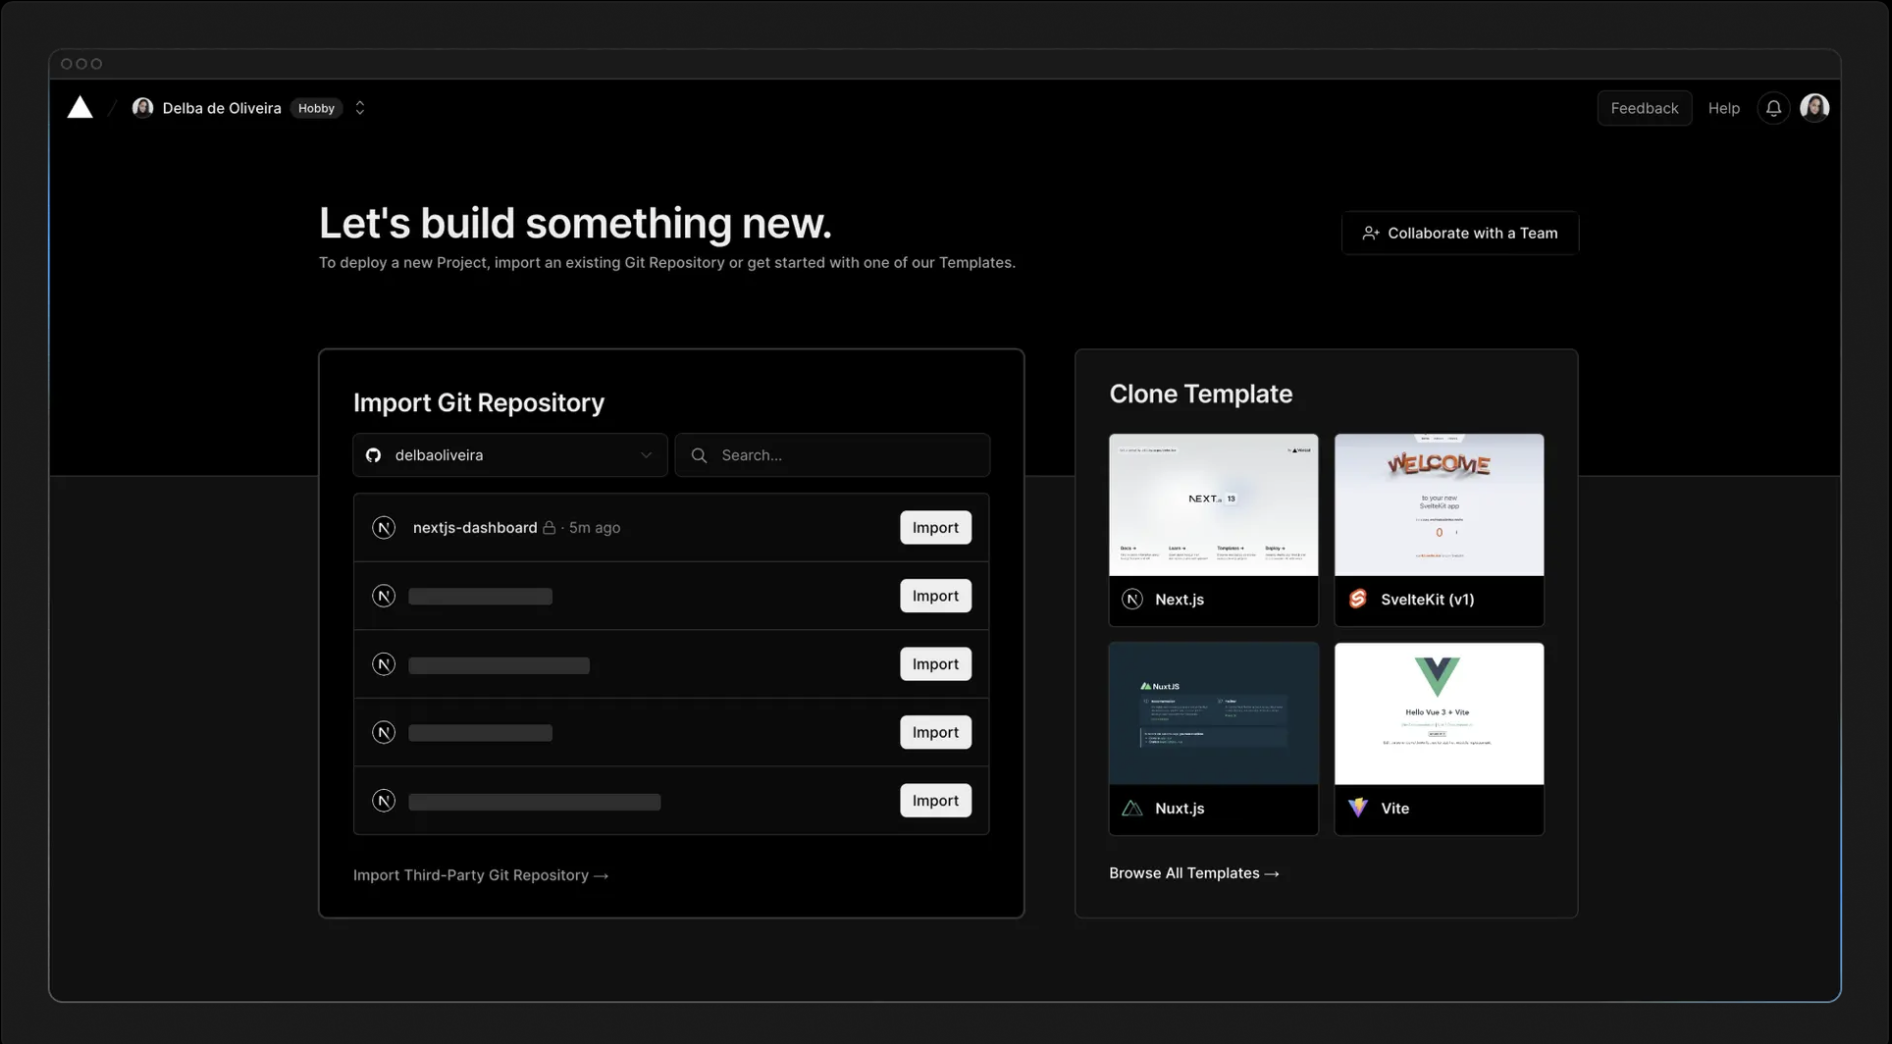Click the Next.js icon in the second repository row

pos(384,596)
